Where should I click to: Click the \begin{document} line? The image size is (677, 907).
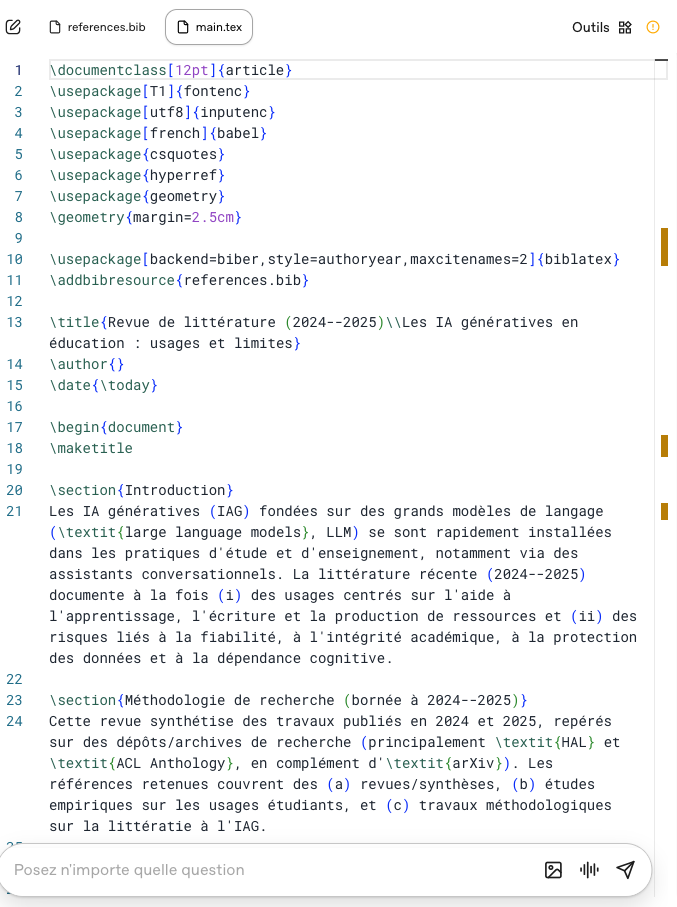tap(116, 427)
